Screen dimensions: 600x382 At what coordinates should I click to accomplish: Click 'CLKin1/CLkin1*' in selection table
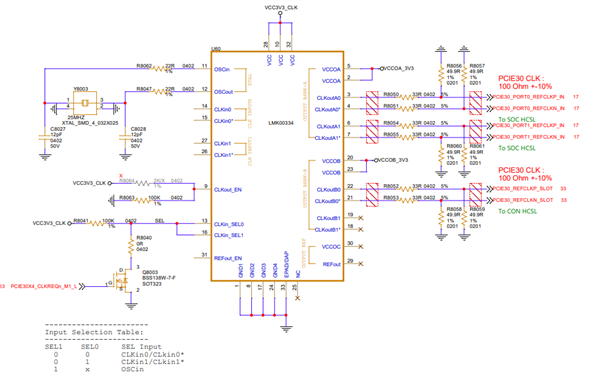[x=153, y=362]
